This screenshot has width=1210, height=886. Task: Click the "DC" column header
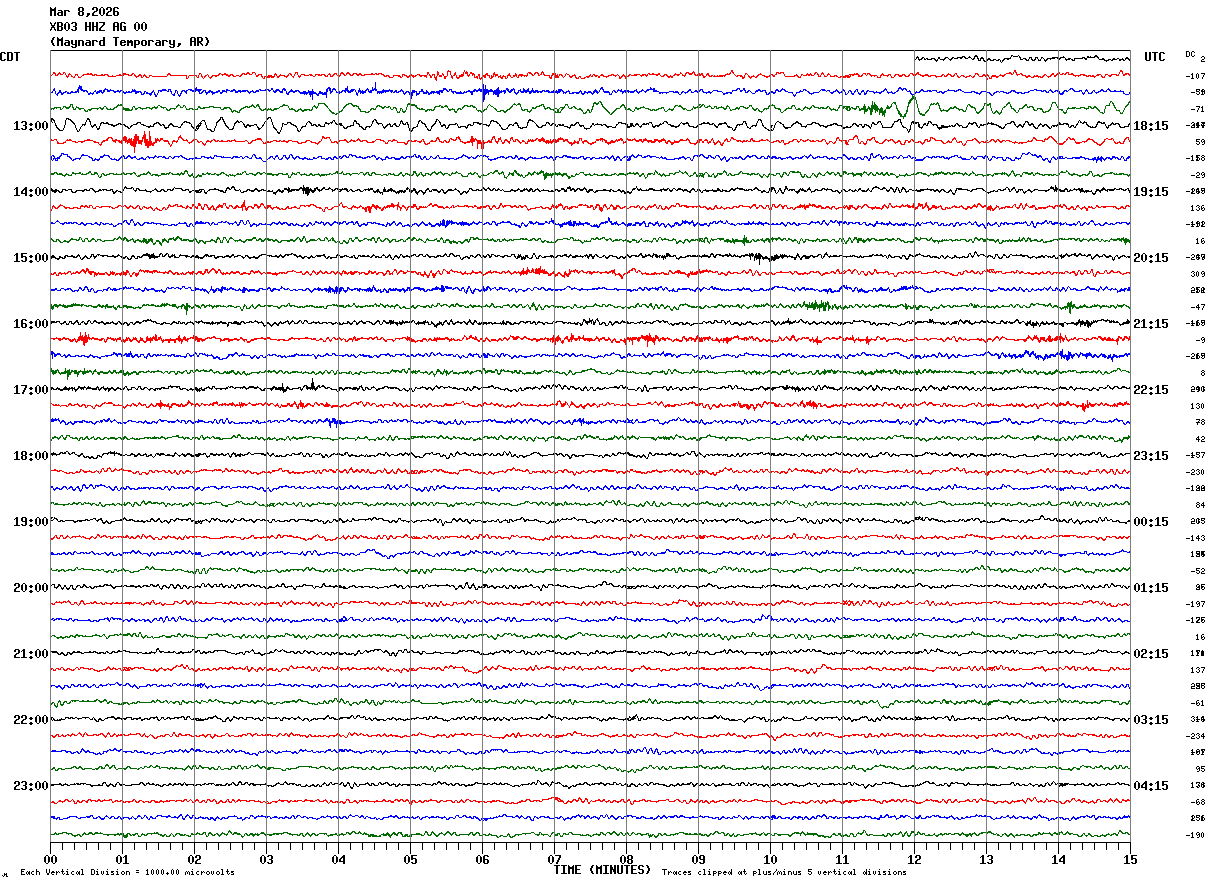tap(1190, 54)
